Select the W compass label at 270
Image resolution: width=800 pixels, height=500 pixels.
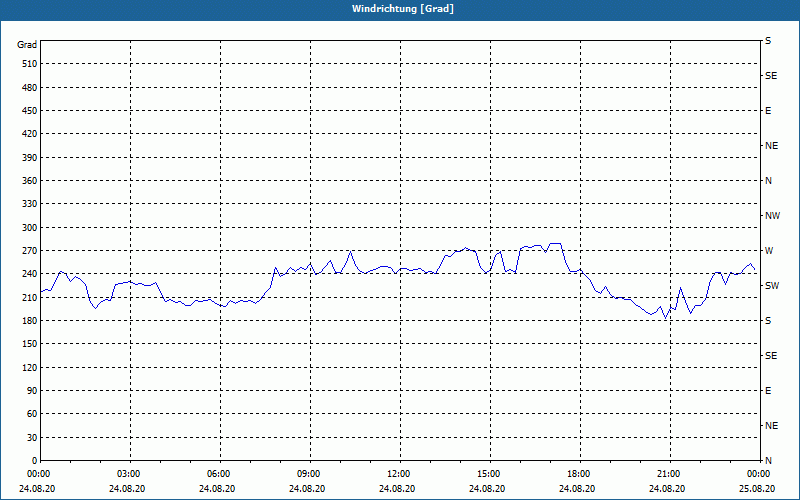point(769,251)
